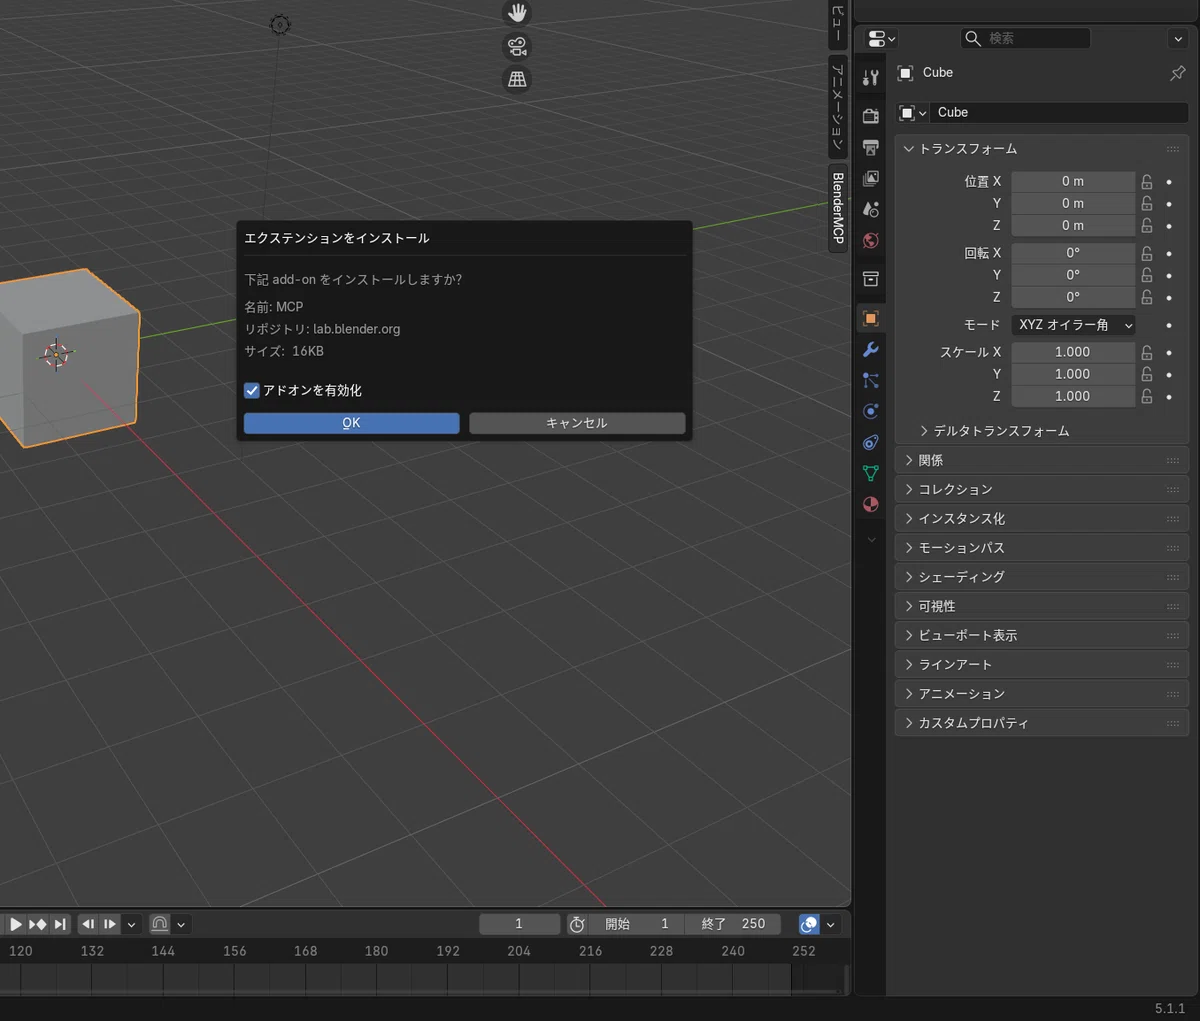Expand the モーションパス panel
Image resolution: width=1200 pixels, height=1021 pixels.
point(1041,548)
